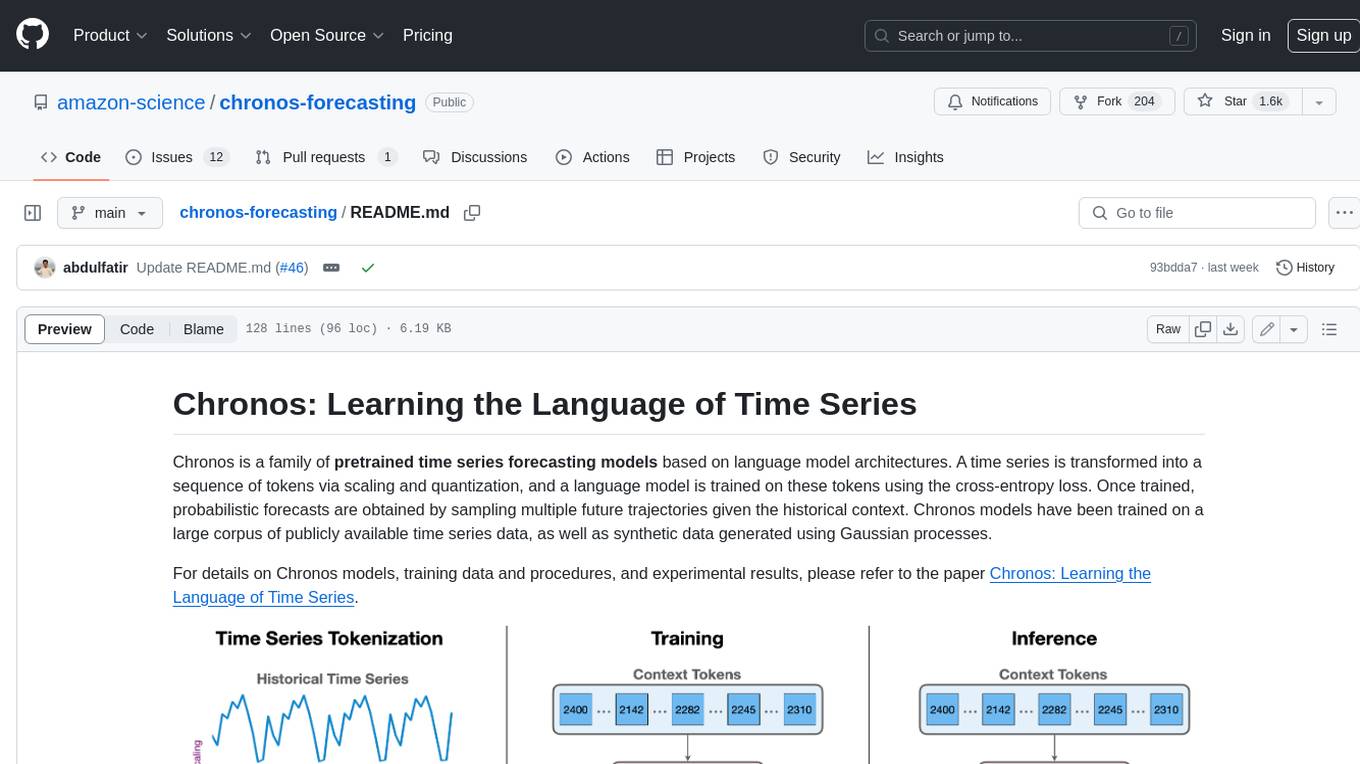
Task: Open the file History
Action: tap(1305, 267)
